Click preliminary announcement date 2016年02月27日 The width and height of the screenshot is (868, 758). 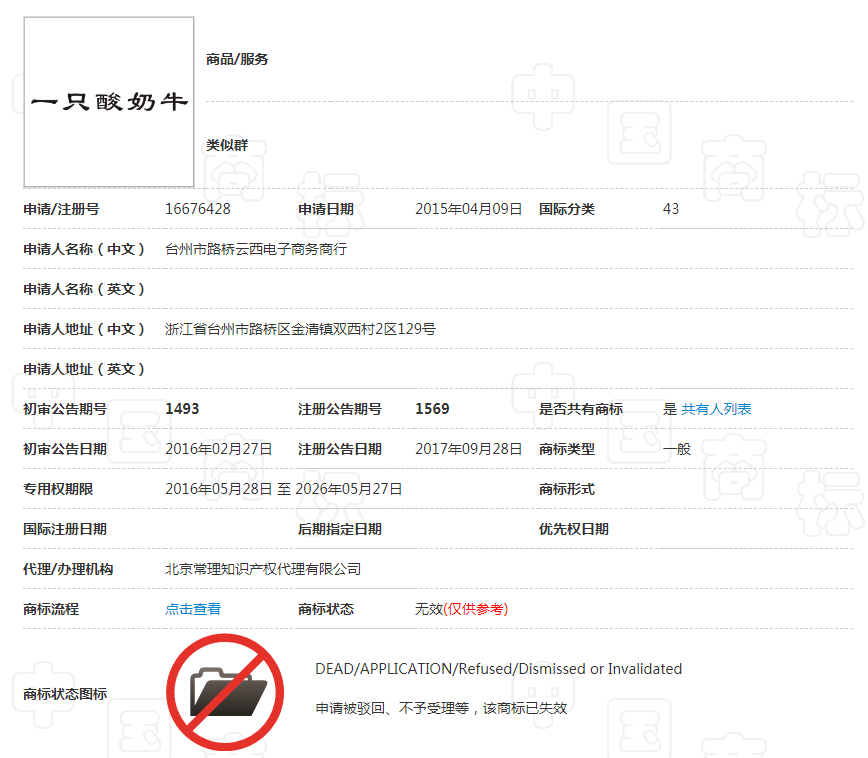coord(218,449)
